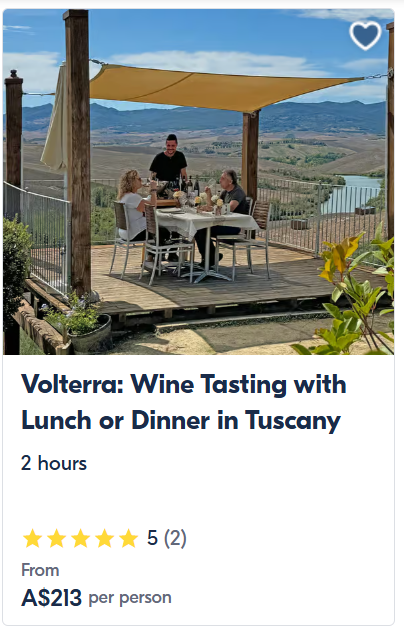404x629 pixels.
Task: Open Volterra: Wine Tasting with Lunch title
Action: (184, 402)
